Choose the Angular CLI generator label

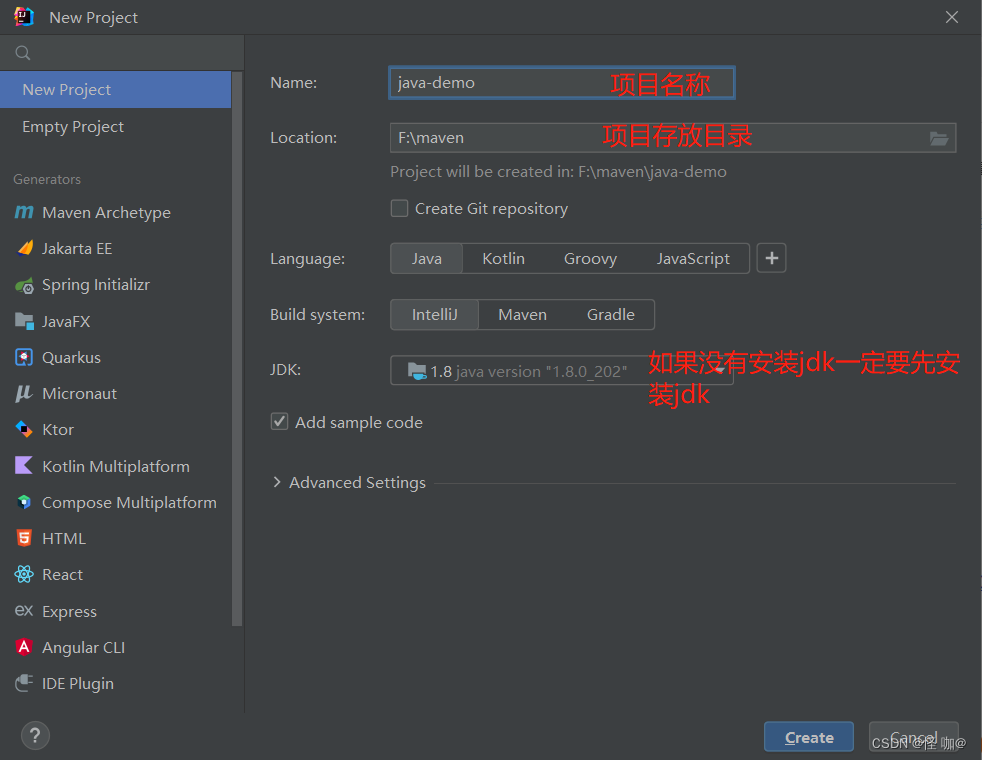click(83, 647)
